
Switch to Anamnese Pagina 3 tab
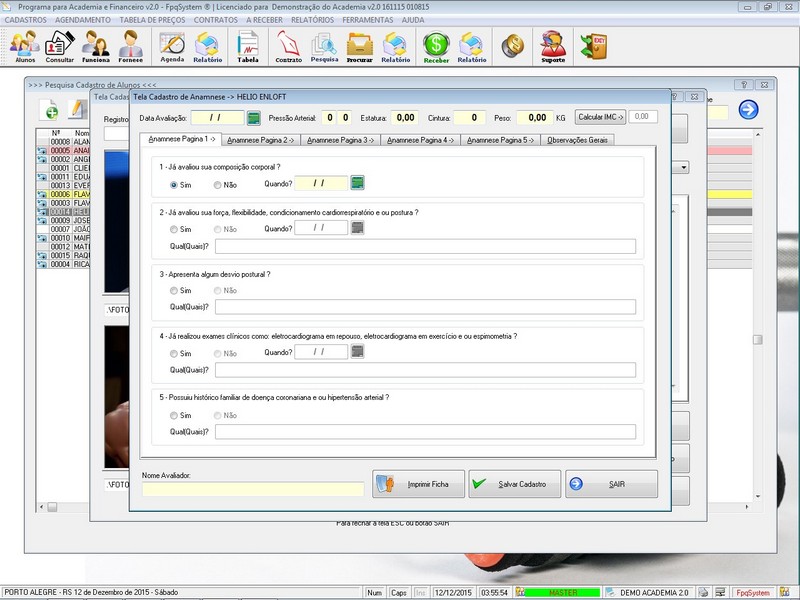(340, 140)
